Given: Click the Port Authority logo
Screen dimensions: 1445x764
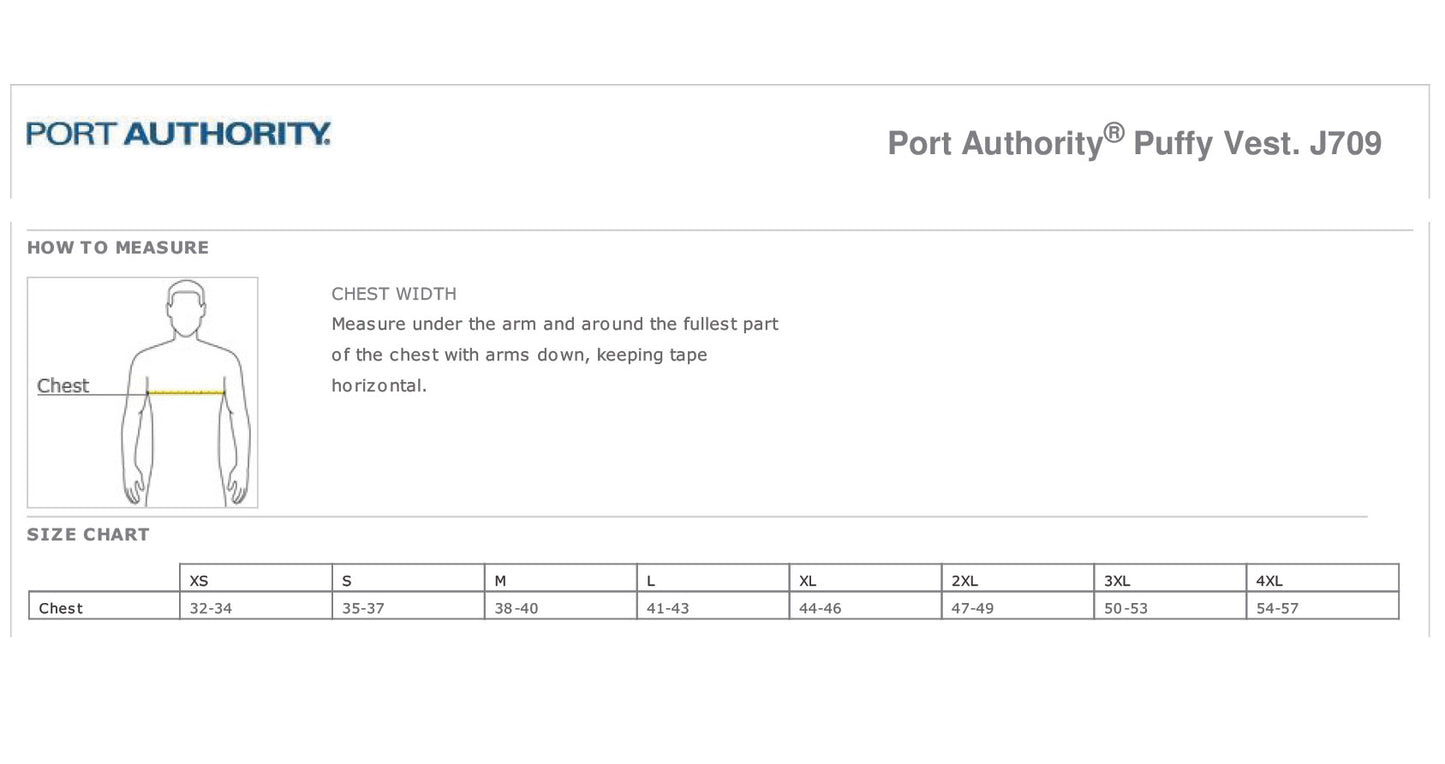Looking at the screenshot, I should (x=178, y=133).
